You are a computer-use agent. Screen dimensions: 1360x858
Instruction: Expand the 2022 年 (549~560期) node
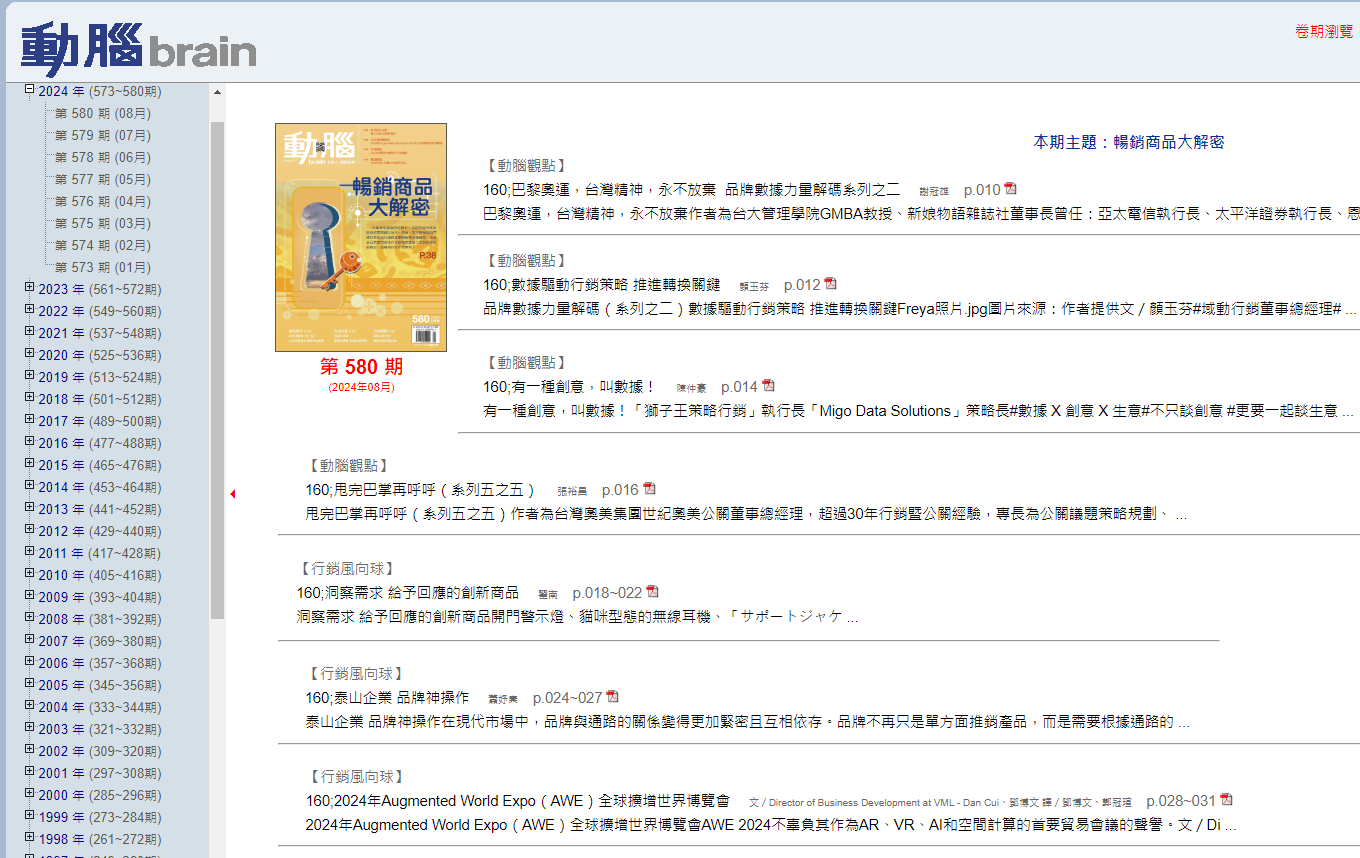click(x=30, y=310)
